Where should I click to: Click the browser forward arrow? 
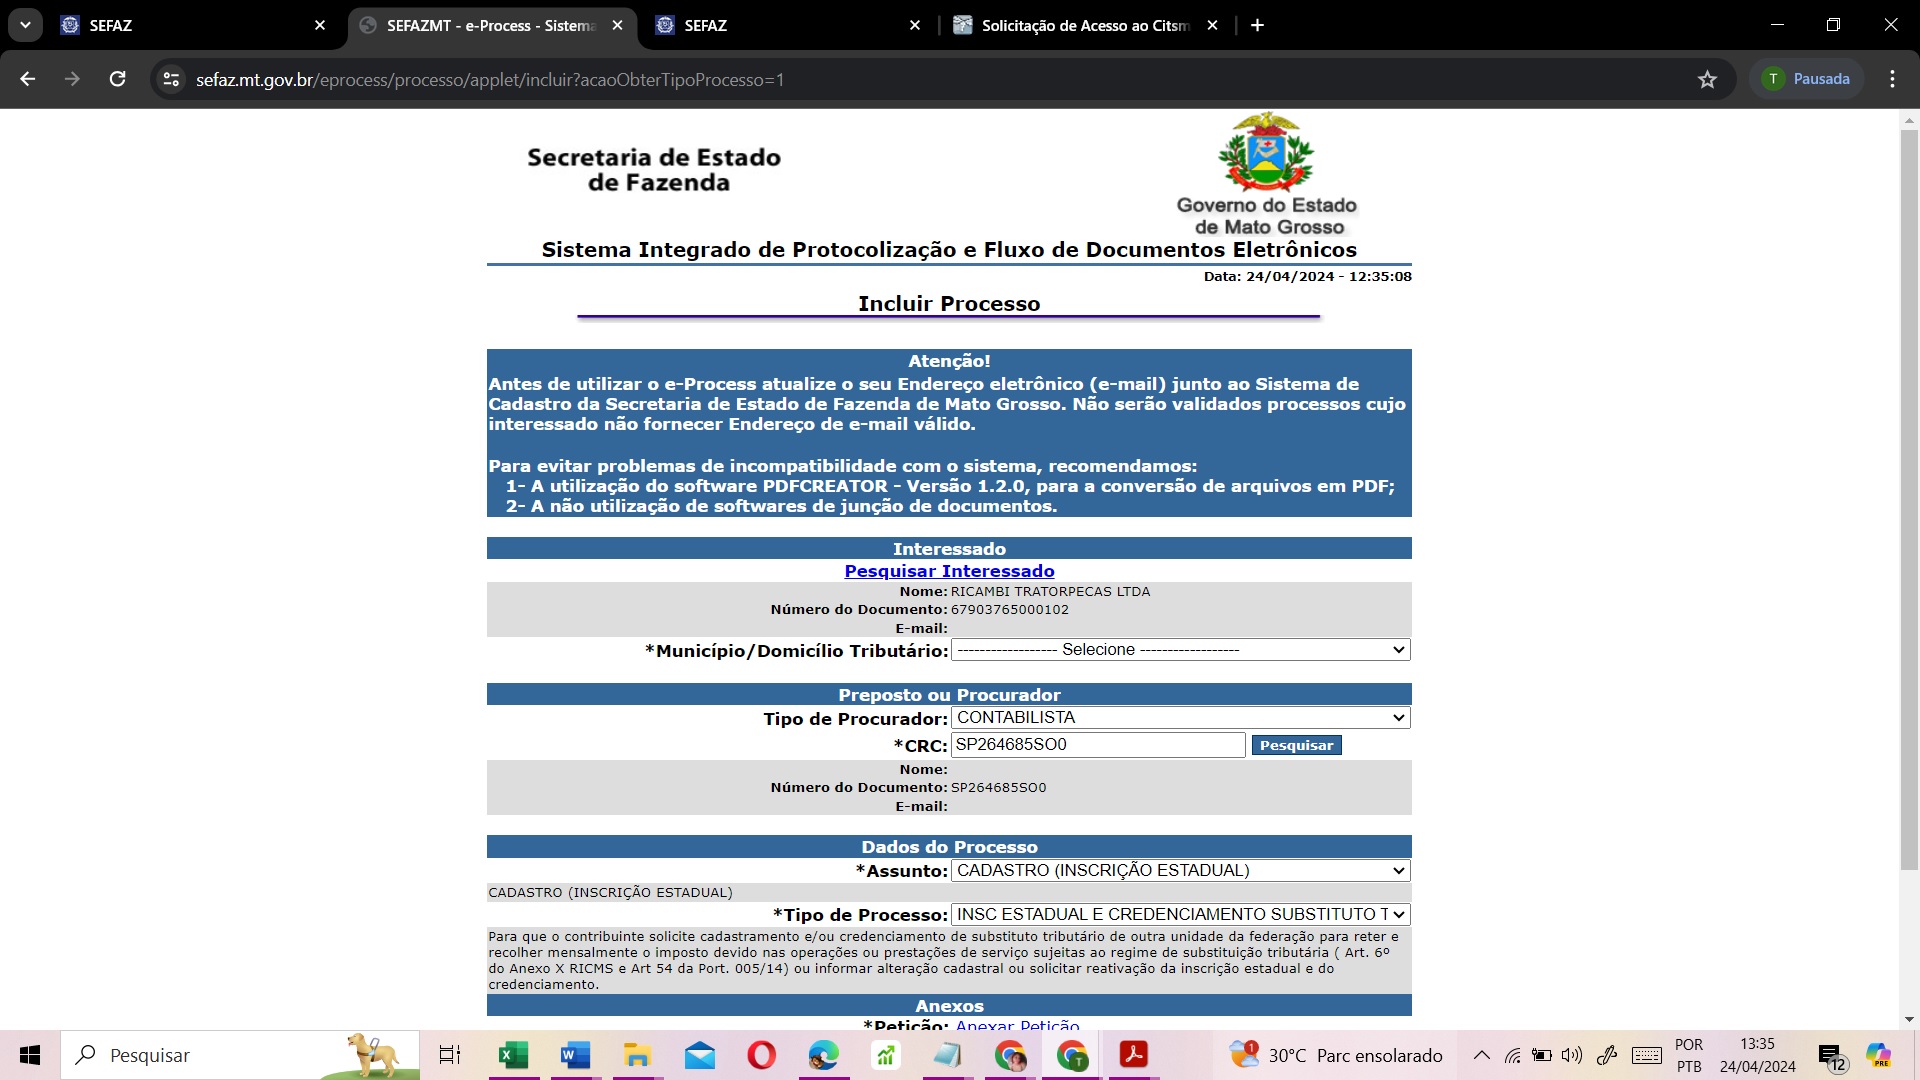[x=72, y=79]
